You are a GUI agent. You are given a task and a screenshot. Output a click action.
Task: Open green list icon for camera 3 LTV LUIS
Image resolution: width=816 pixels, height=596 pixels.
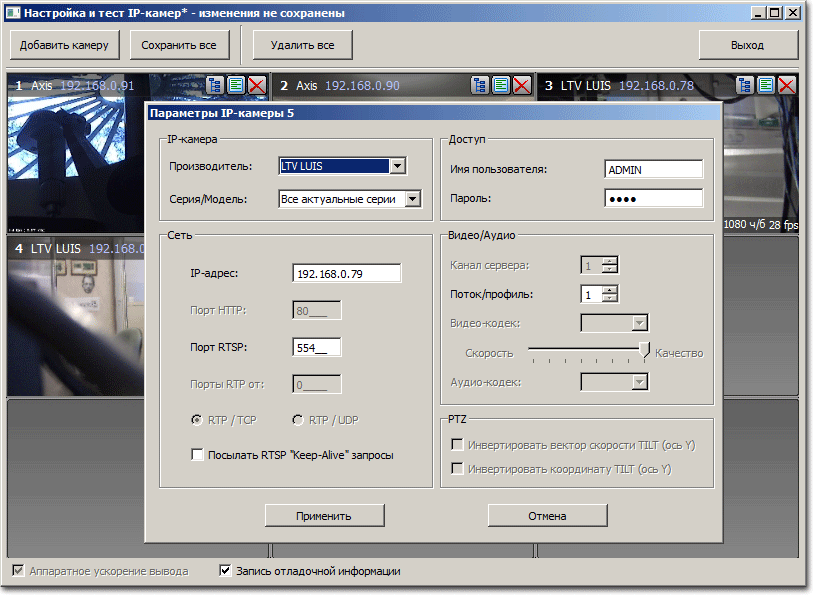[x=766, y=85]
